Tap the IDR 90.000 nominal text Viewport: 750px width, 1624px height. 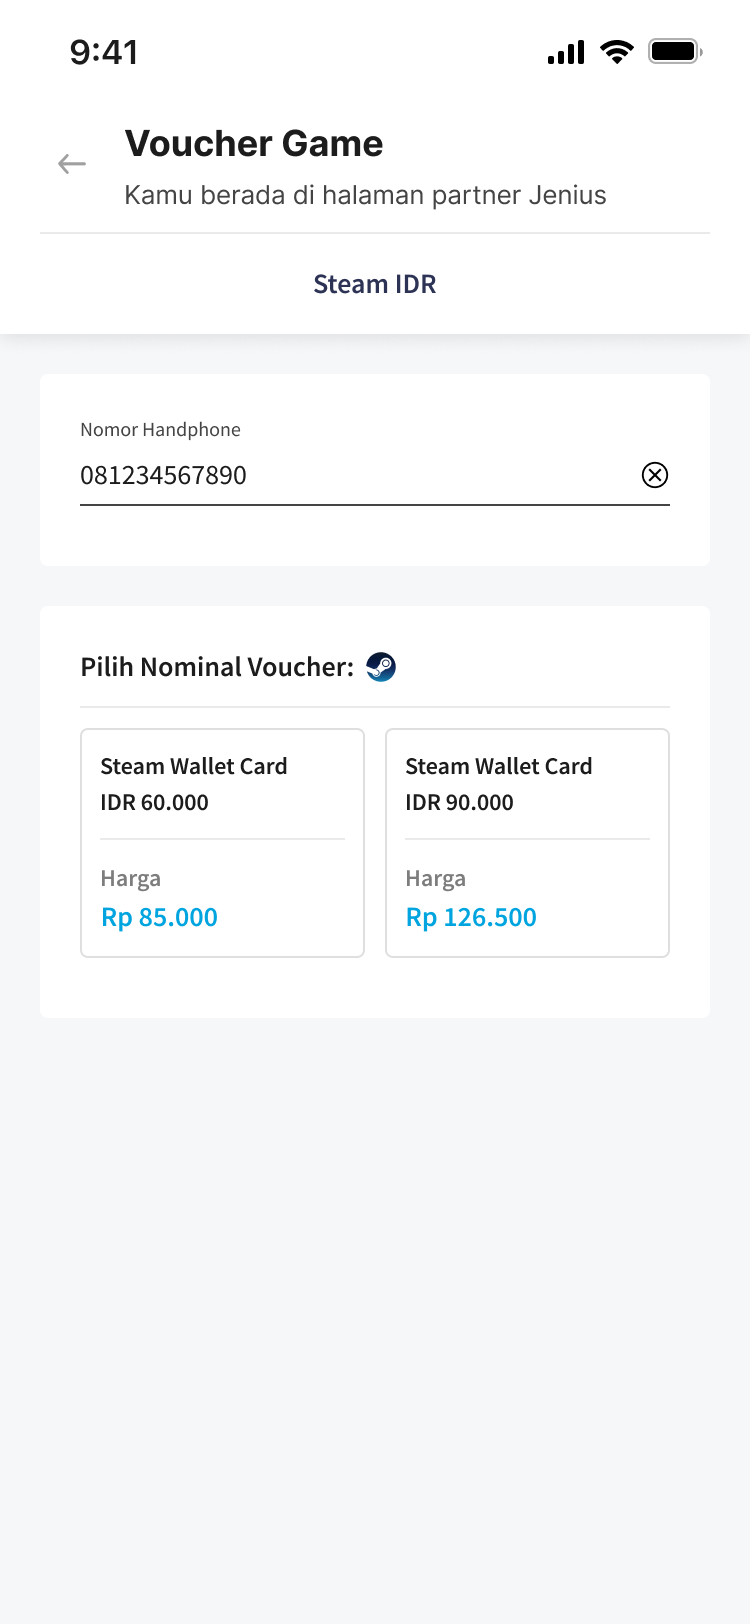459,803
